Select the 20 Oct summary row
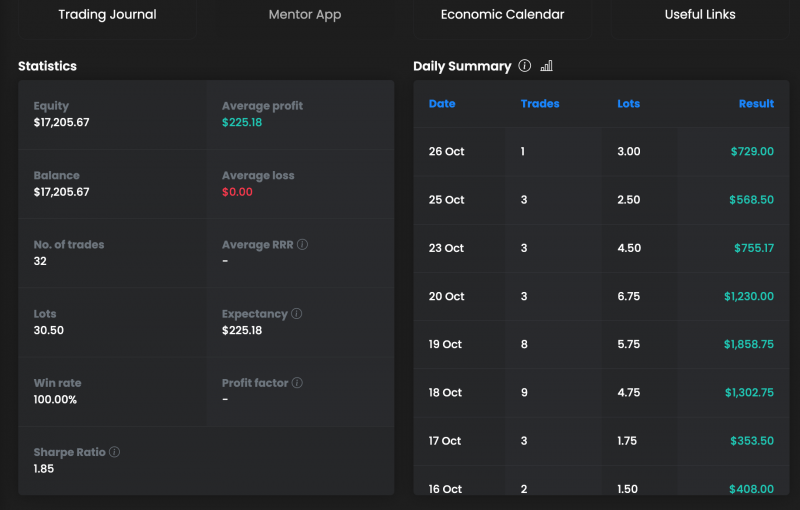800x510 pixels. [x=601, y=297]
